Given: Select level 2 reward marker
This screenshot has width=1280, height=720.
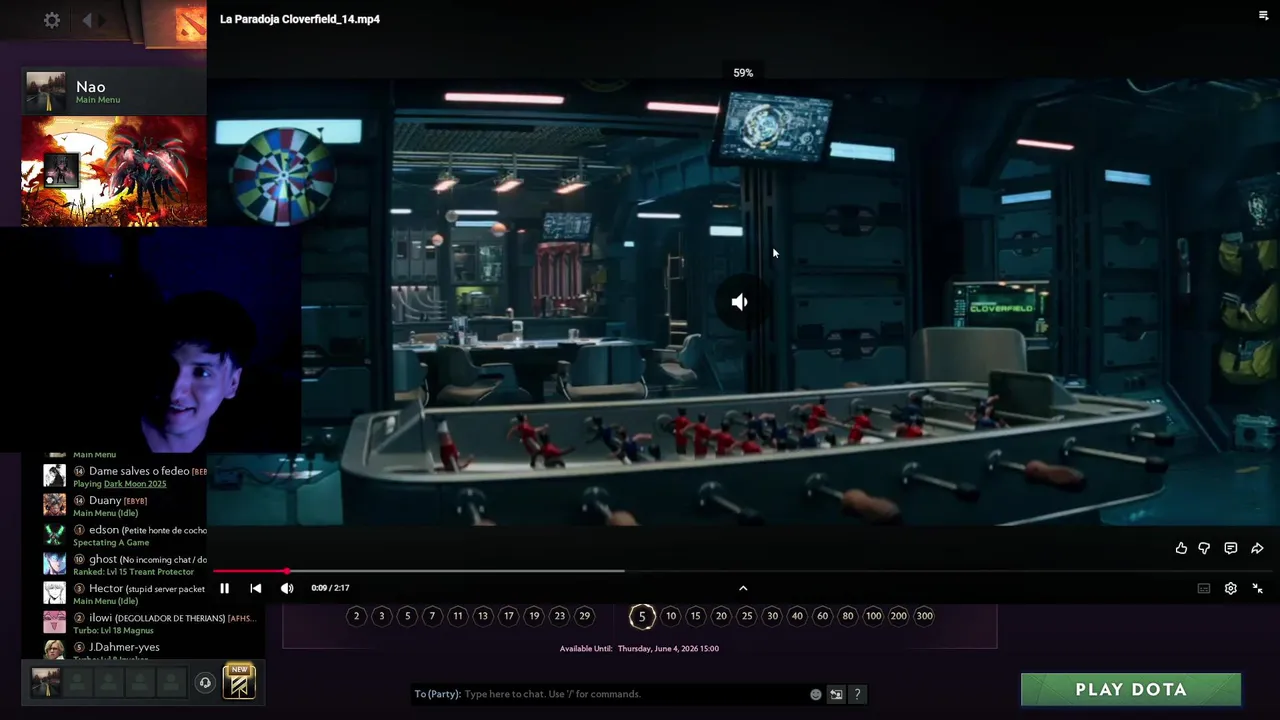Looking at the screenshot, I should (x=356, y=616).
